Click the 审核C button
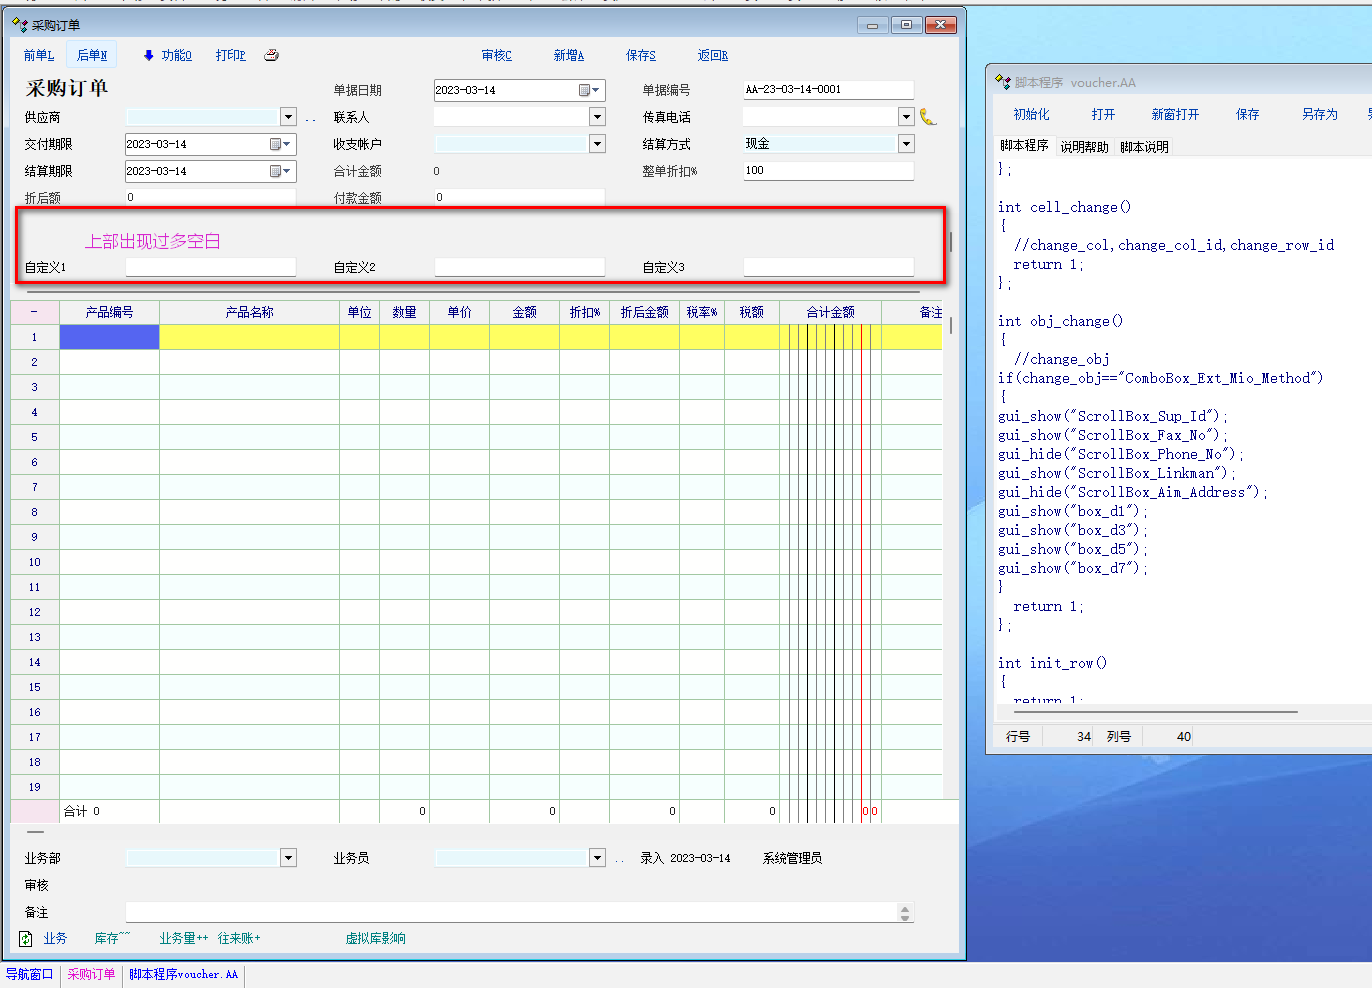The height and width of the screenshot is (988, 1372). (x=496, y=55)
